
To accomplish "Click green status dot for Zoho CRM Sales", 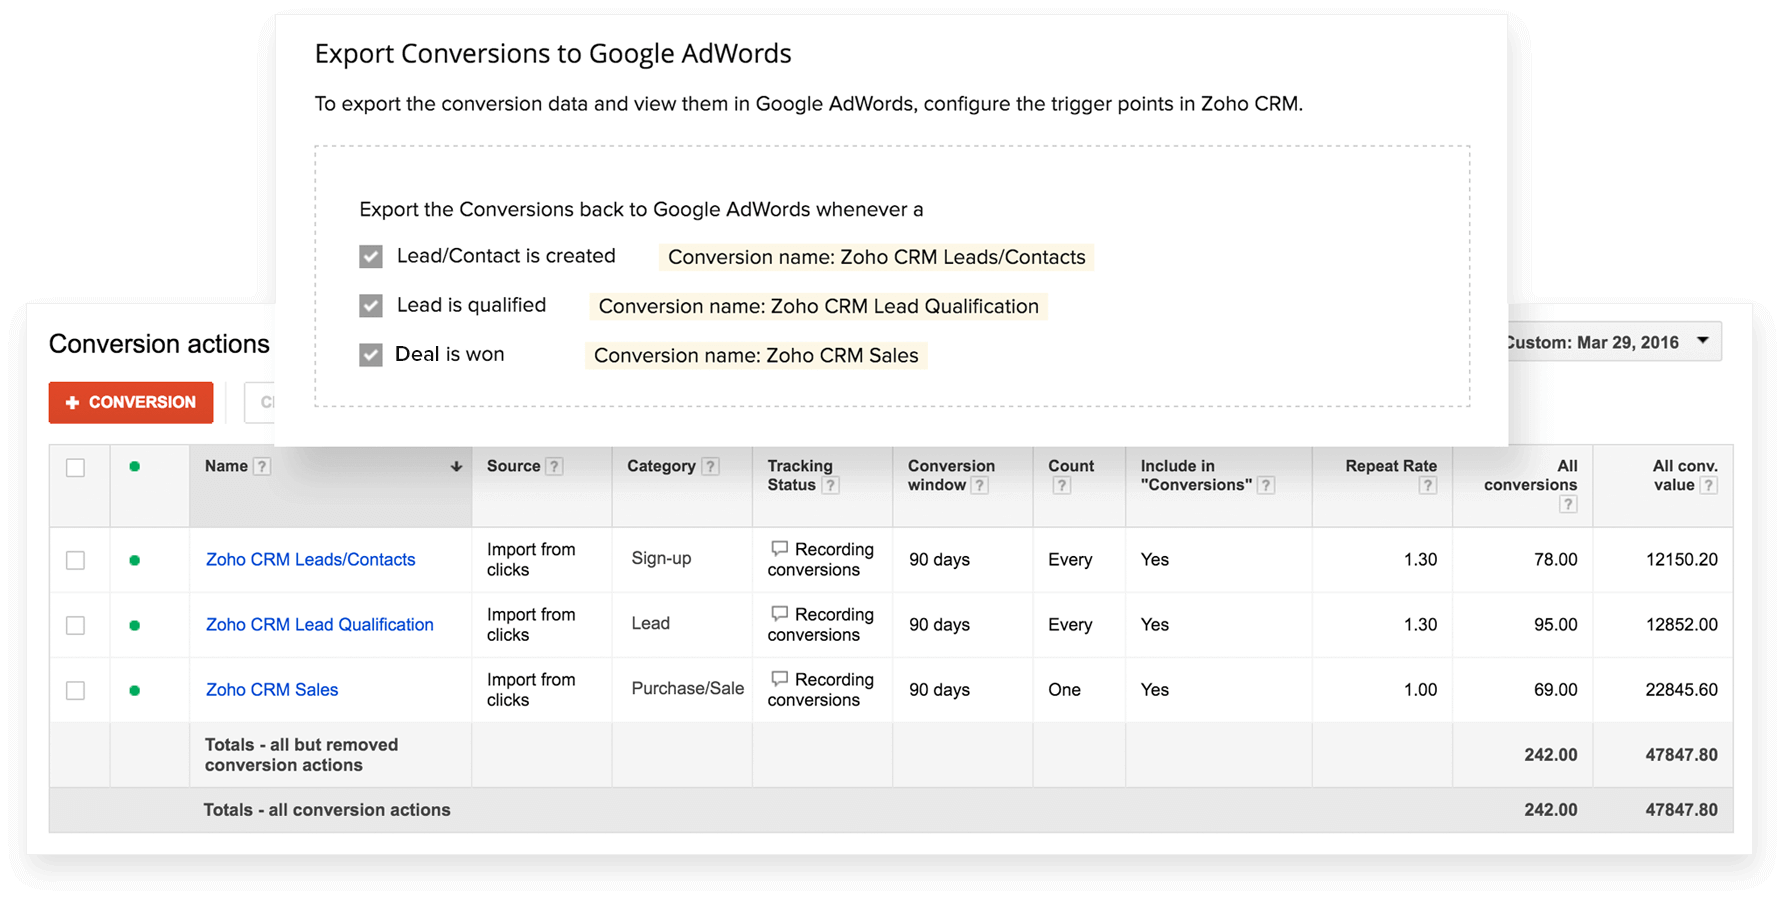I will coord(135,690).
